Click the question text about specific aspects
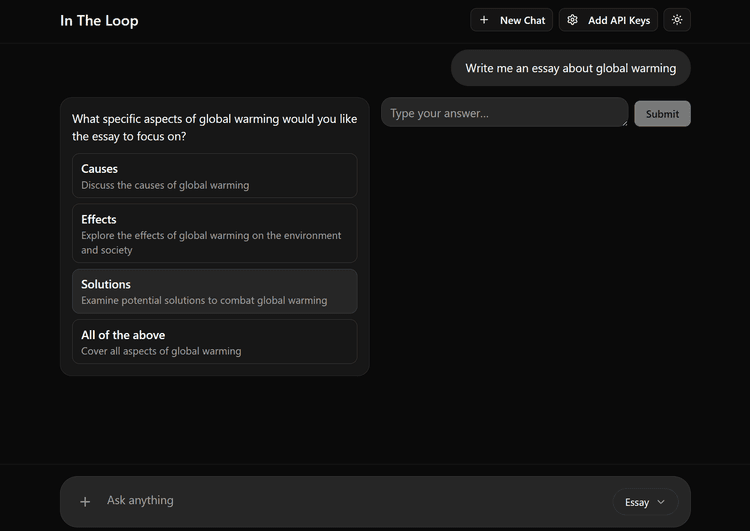The image size is (750, 531). pos(214,127)
